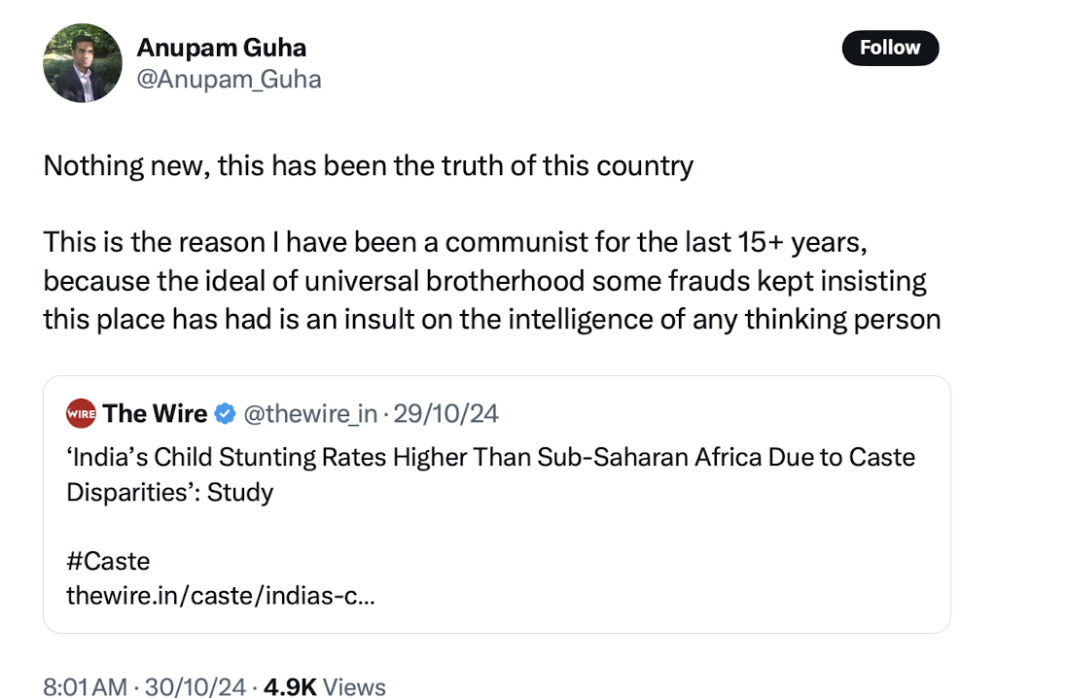Select the word "Study" ending the quoted headline
Screen dimensions: 1068x698
[240, 493]
